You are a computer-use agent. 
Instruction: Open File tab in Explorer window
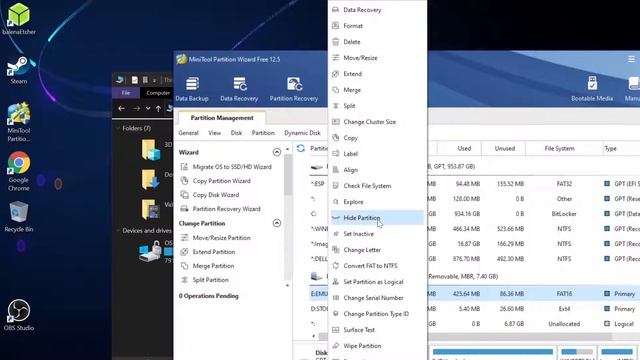pos(126,93)
